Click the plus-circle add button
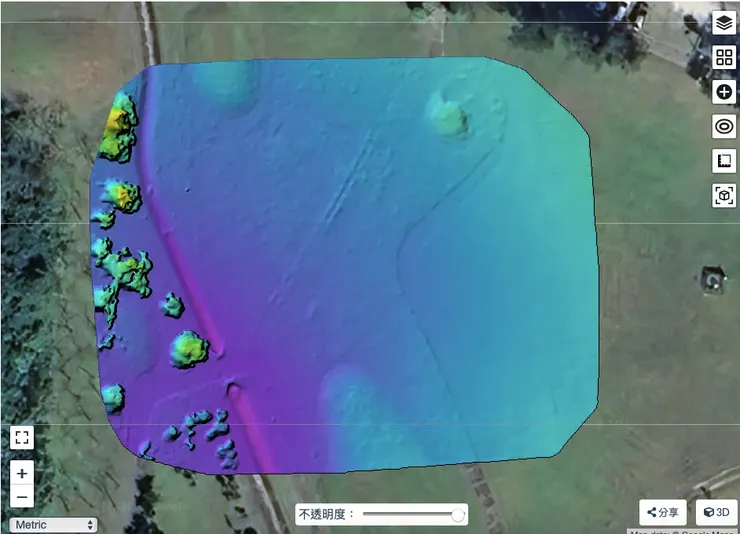This screenshot has height=534, width=740. (x=724, y=92)
